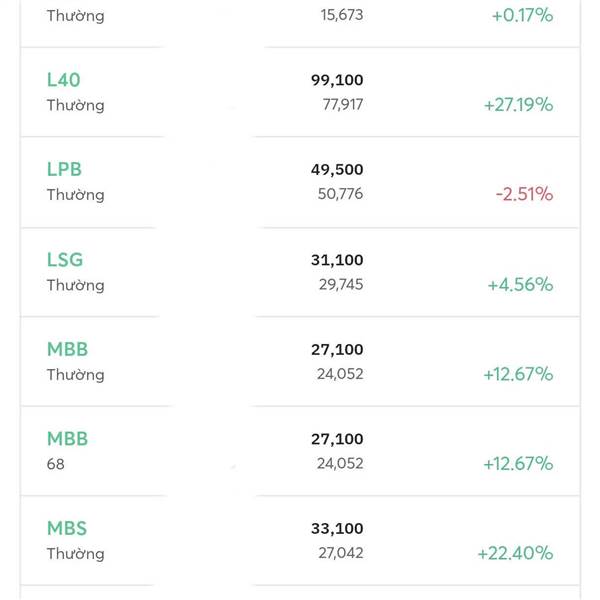Viewport: 600px width, 600px height.
Task: Select the MBS +22.40% profit value
Action: coord(515,553)
